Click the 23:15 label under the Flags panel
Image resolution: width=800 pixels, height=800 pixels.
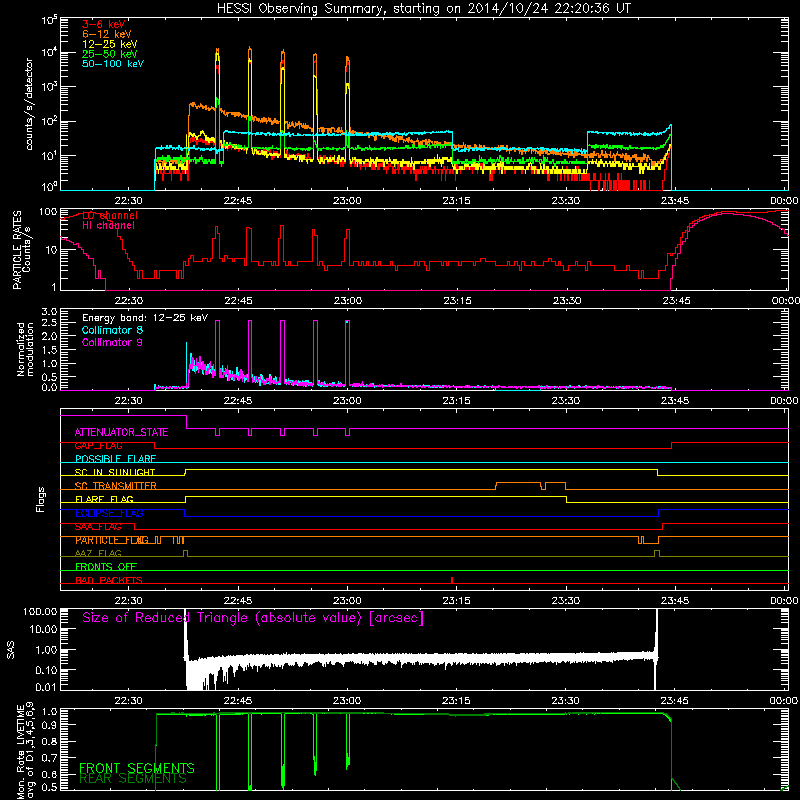pyautogui.click(x=456, y=601)
